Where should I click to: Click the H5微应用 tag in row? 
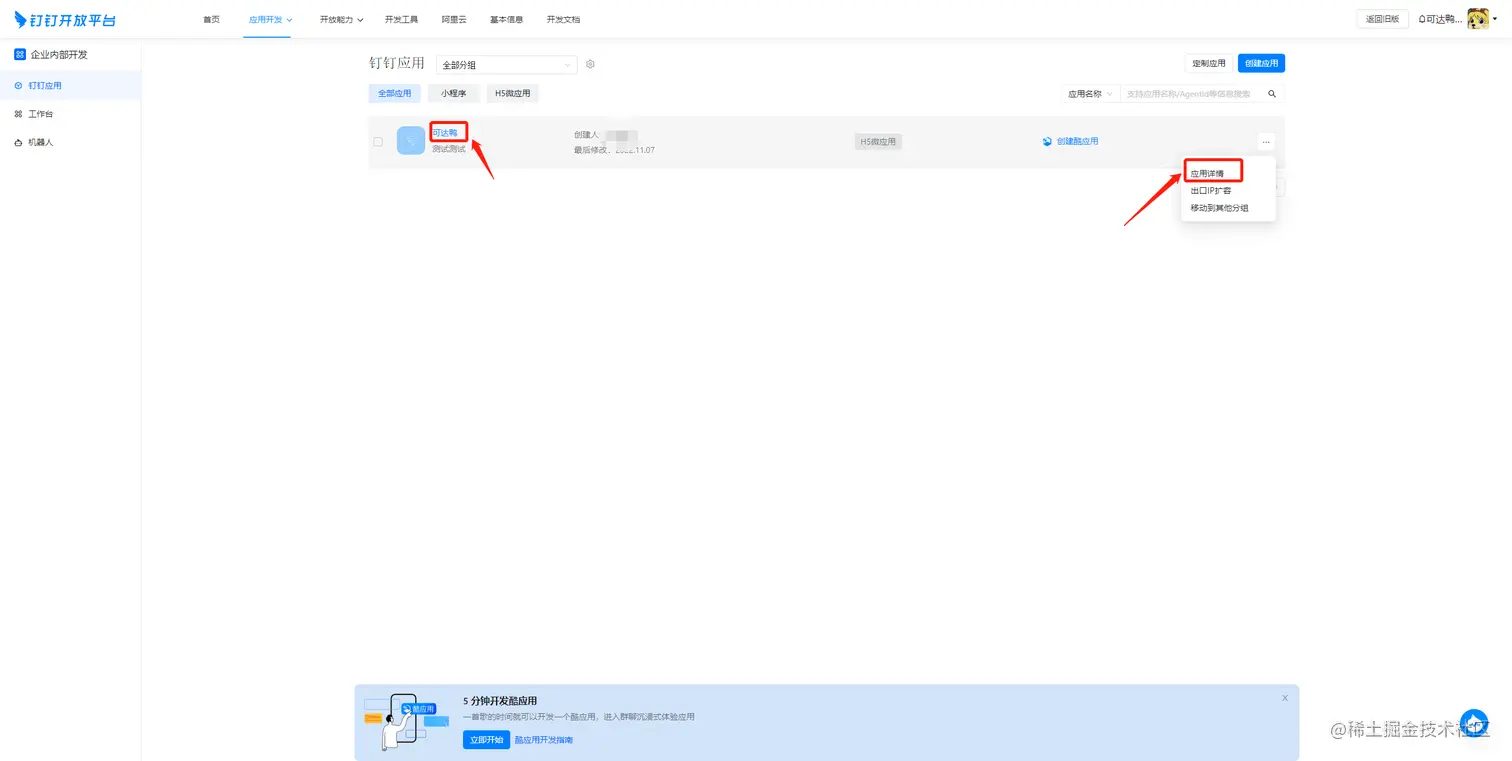[x=878, y=142]
